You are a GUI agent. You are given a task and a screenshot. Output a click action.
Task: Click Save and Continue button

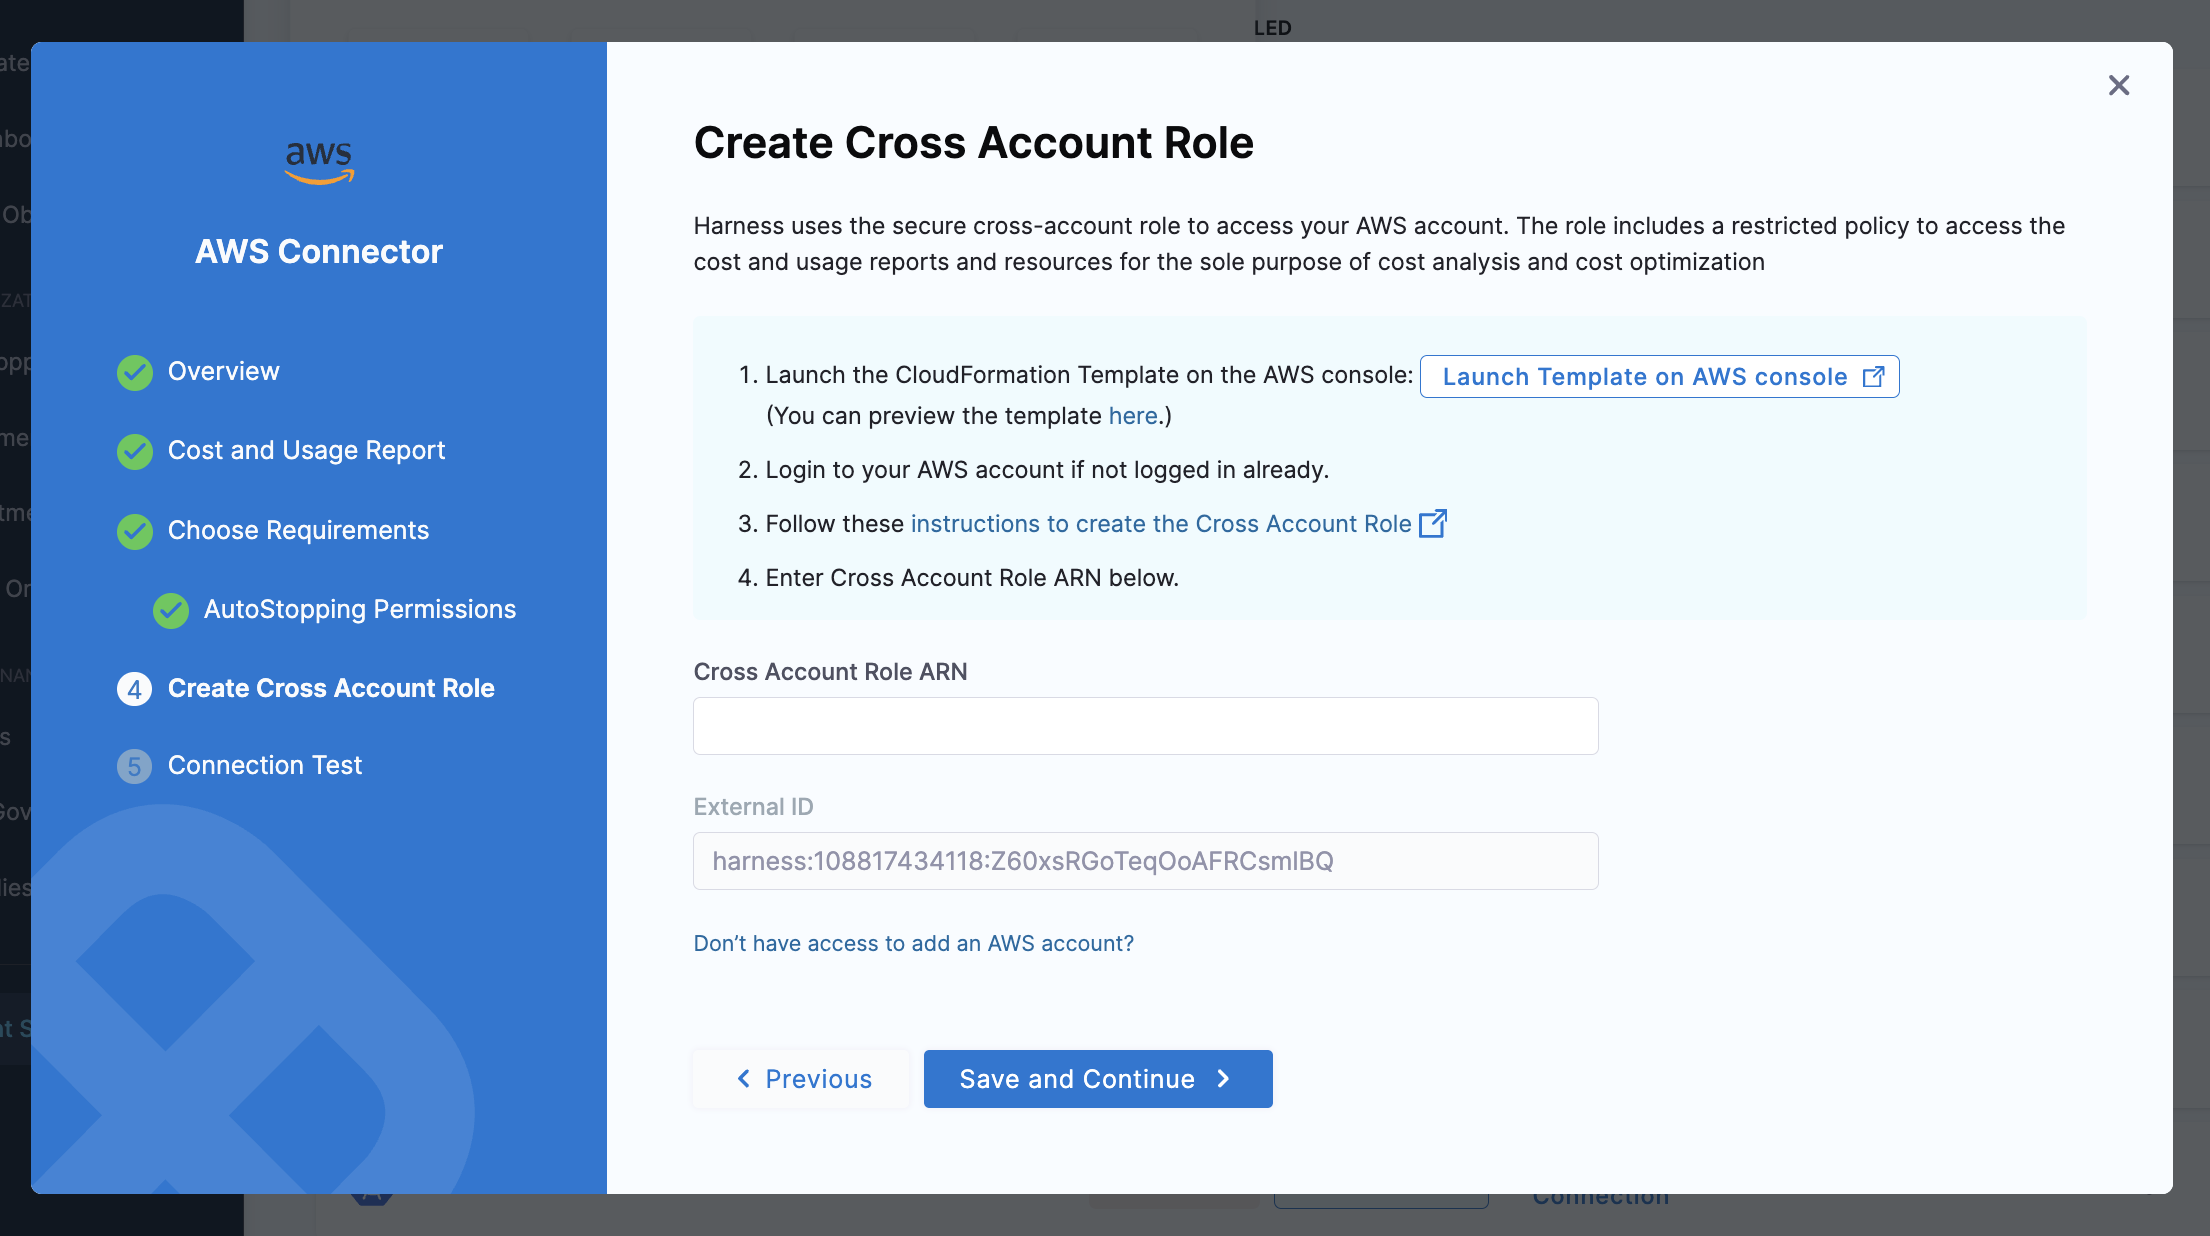click(1098, 1079)
